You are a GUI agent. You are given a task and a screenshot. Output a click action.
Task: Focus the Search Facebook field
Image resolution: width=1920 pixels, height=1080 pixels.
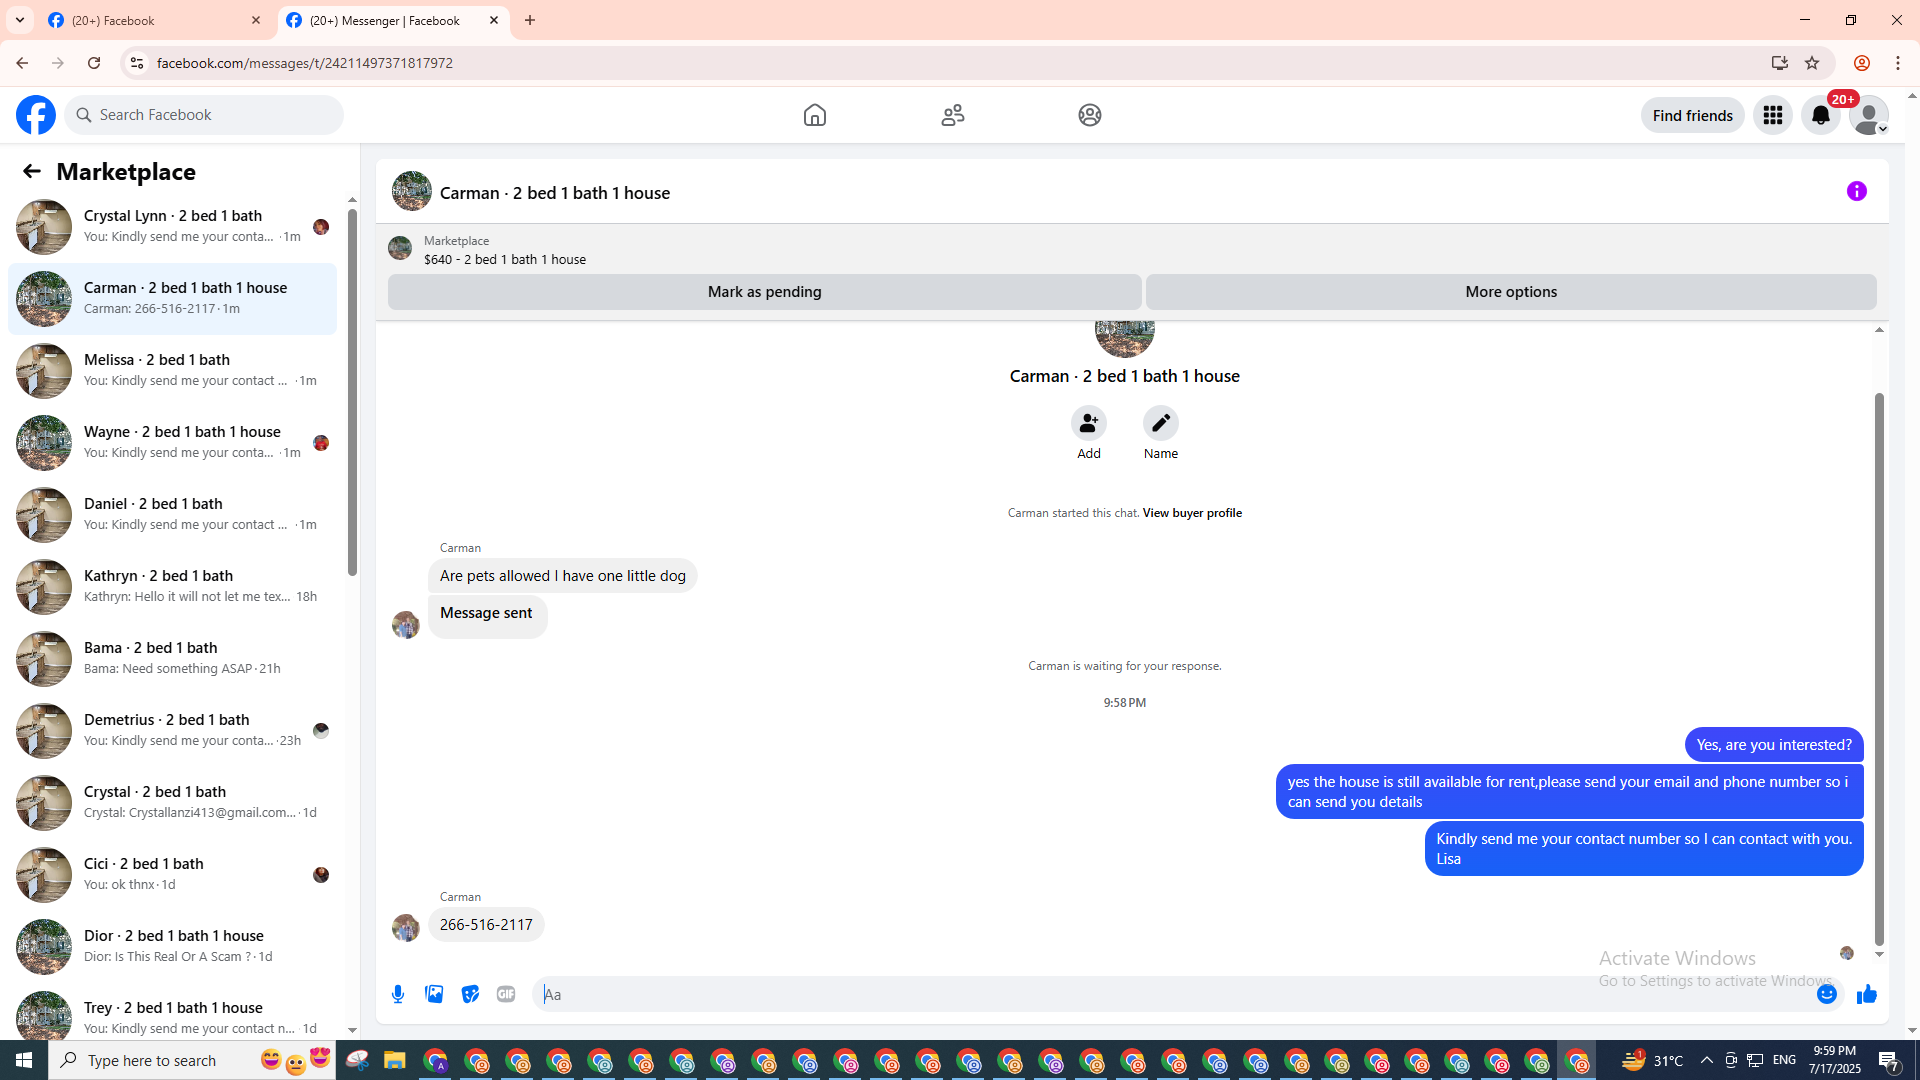tap(204, 115)
